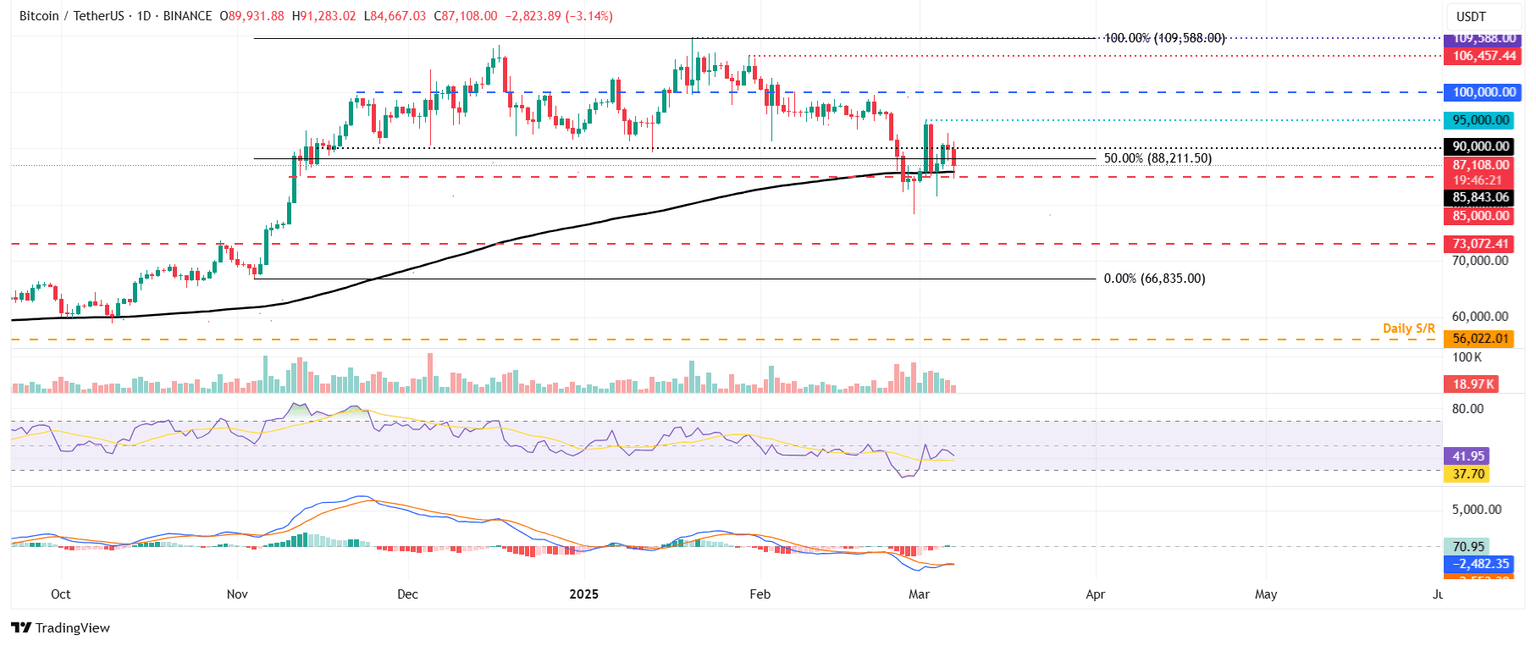Click the 37.70 RSI average label

tap(1467, 474)
